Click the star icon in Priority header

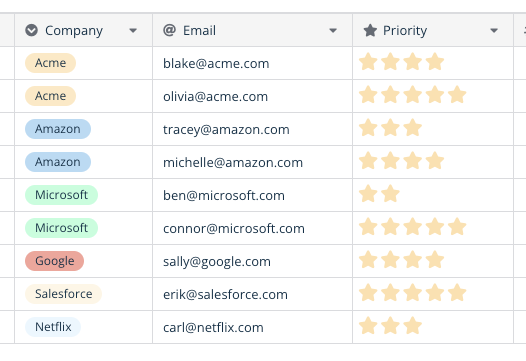[x=370, y=31]
